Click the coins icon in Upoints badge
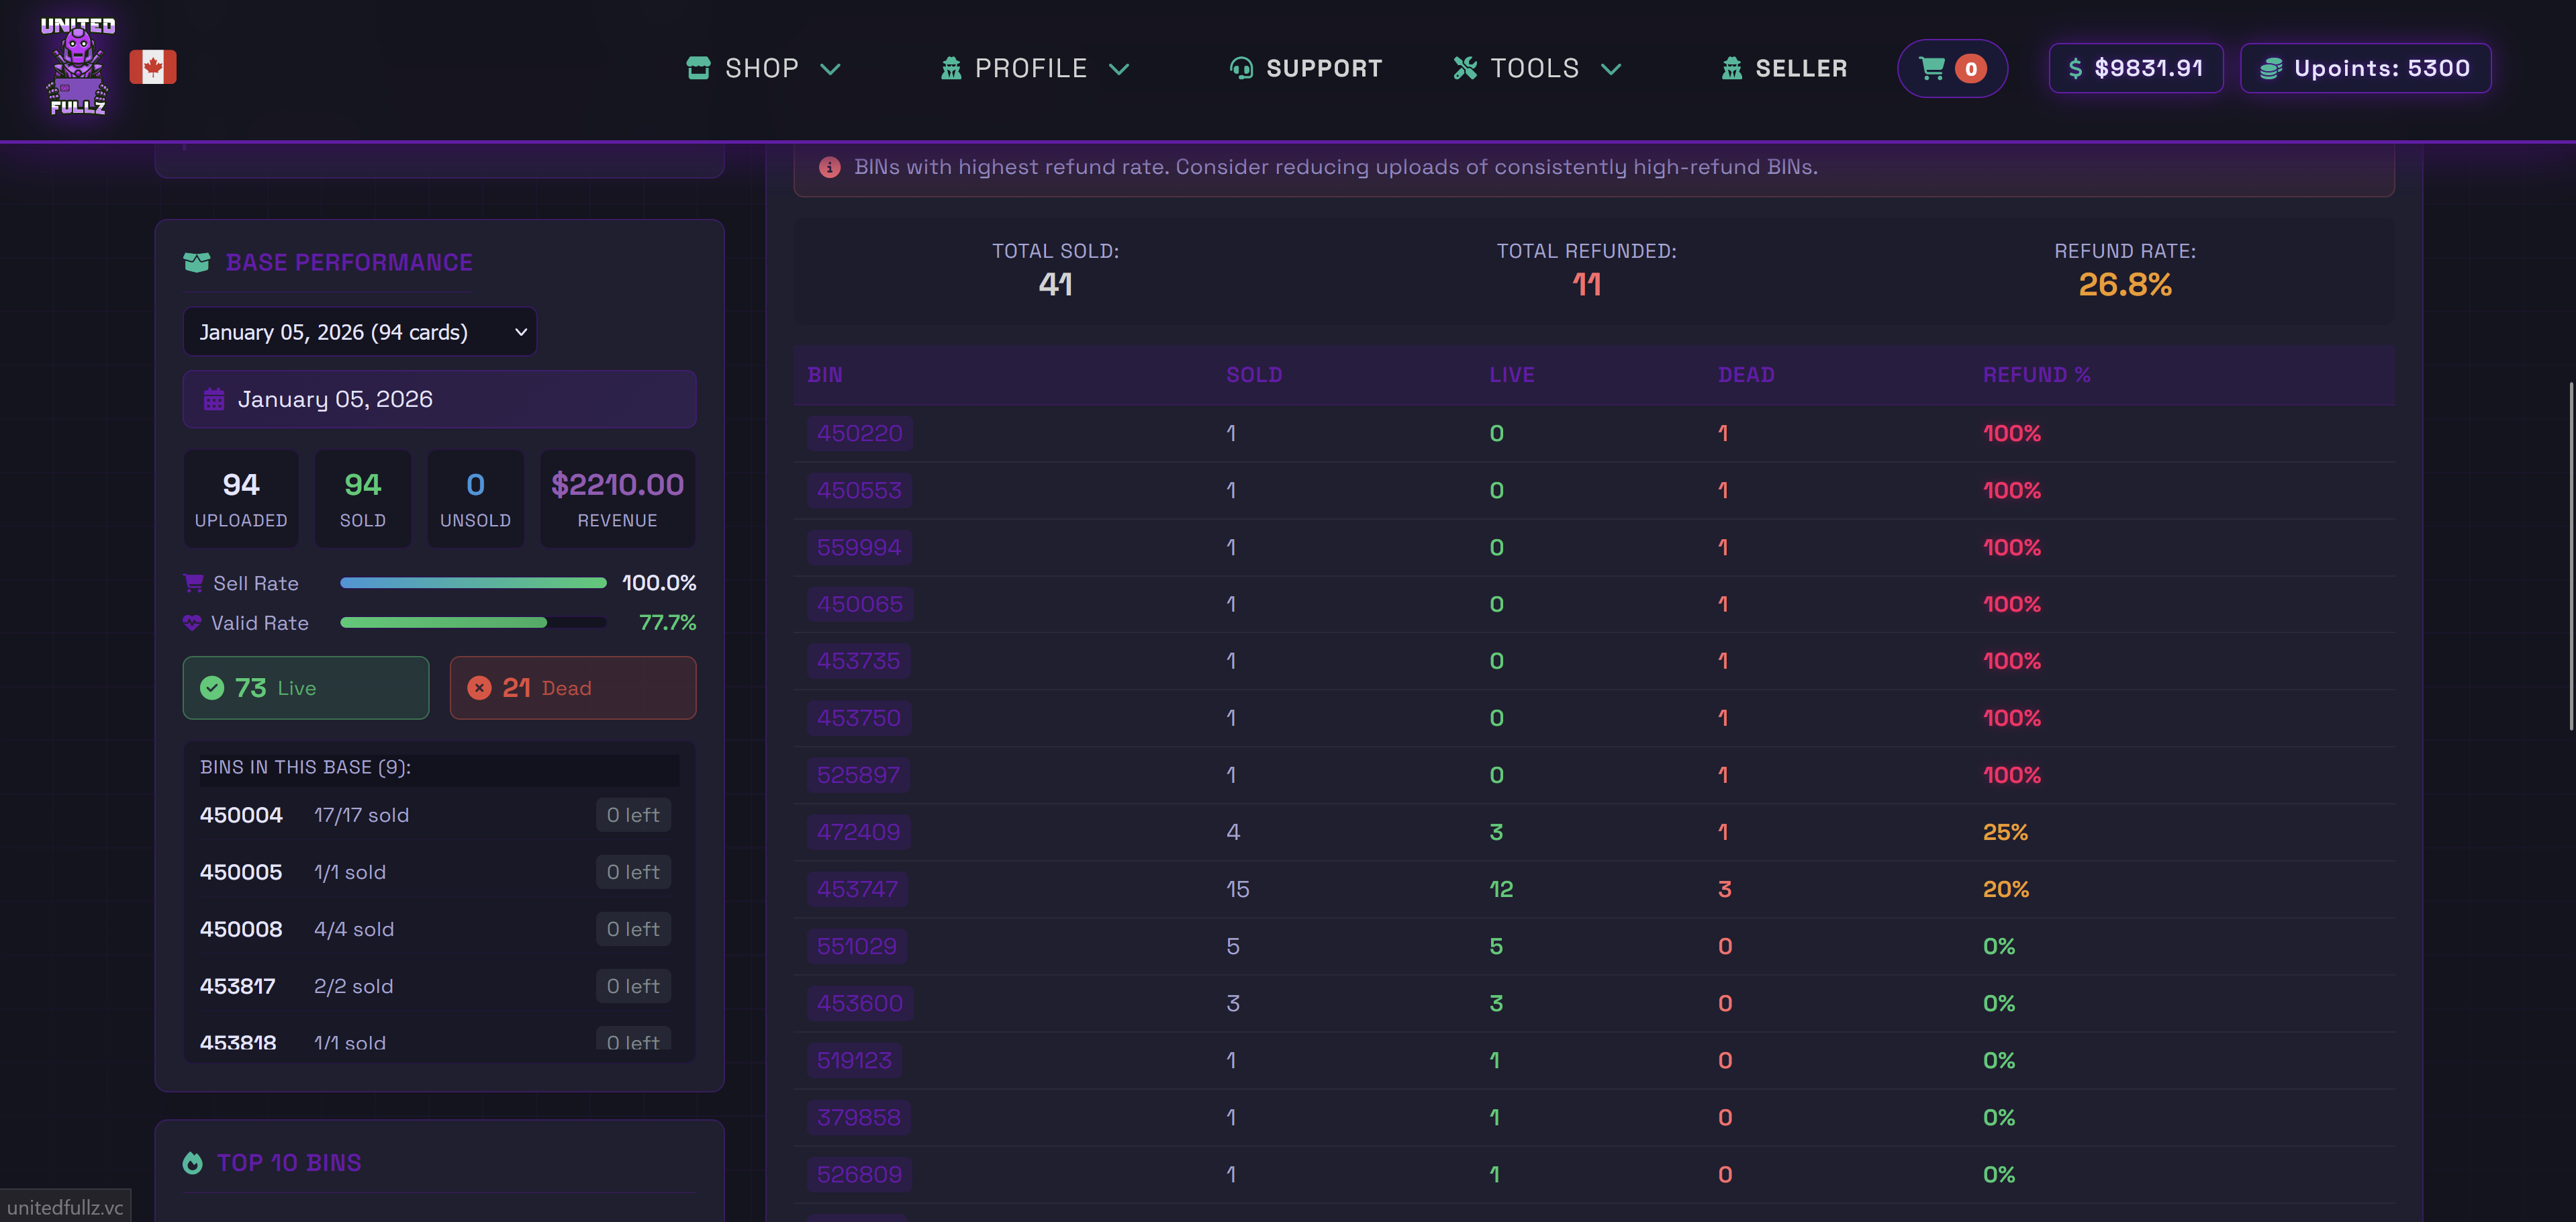Viewport: 2576px width, 1222px height. (2271, 68)
